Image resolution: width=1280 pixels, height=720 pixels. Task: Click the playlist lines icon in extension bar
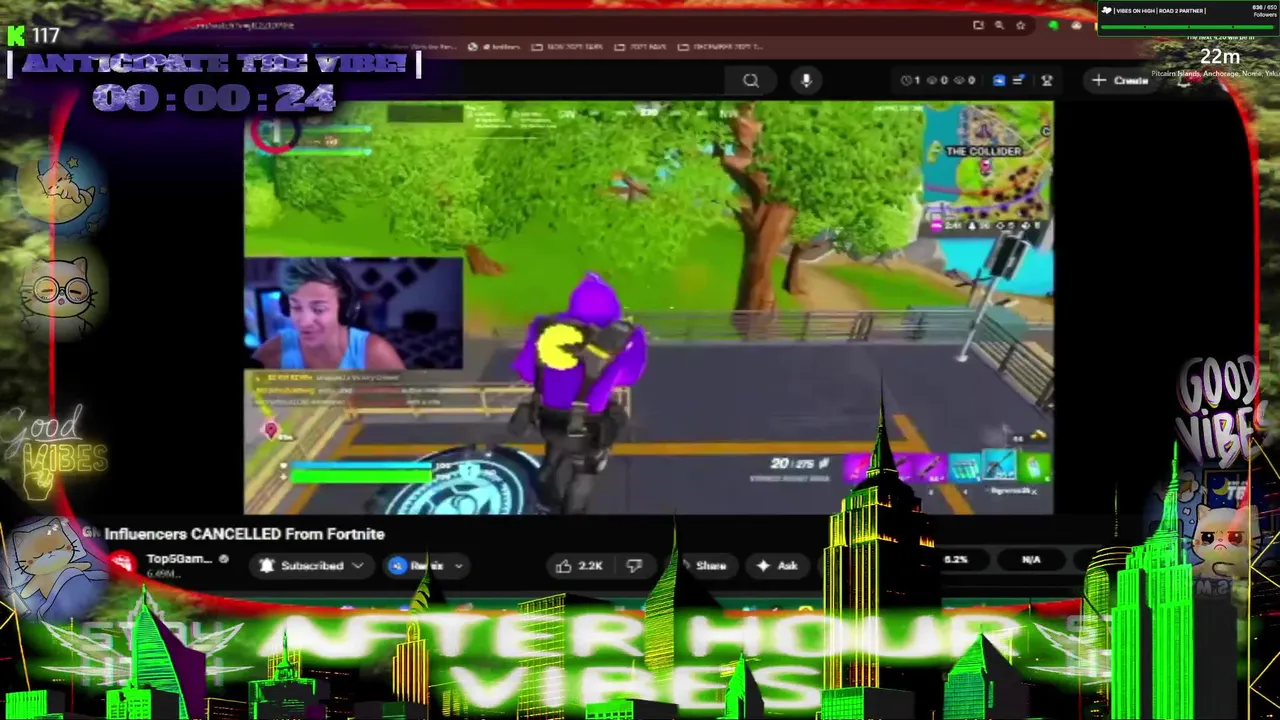[1018, 80]
